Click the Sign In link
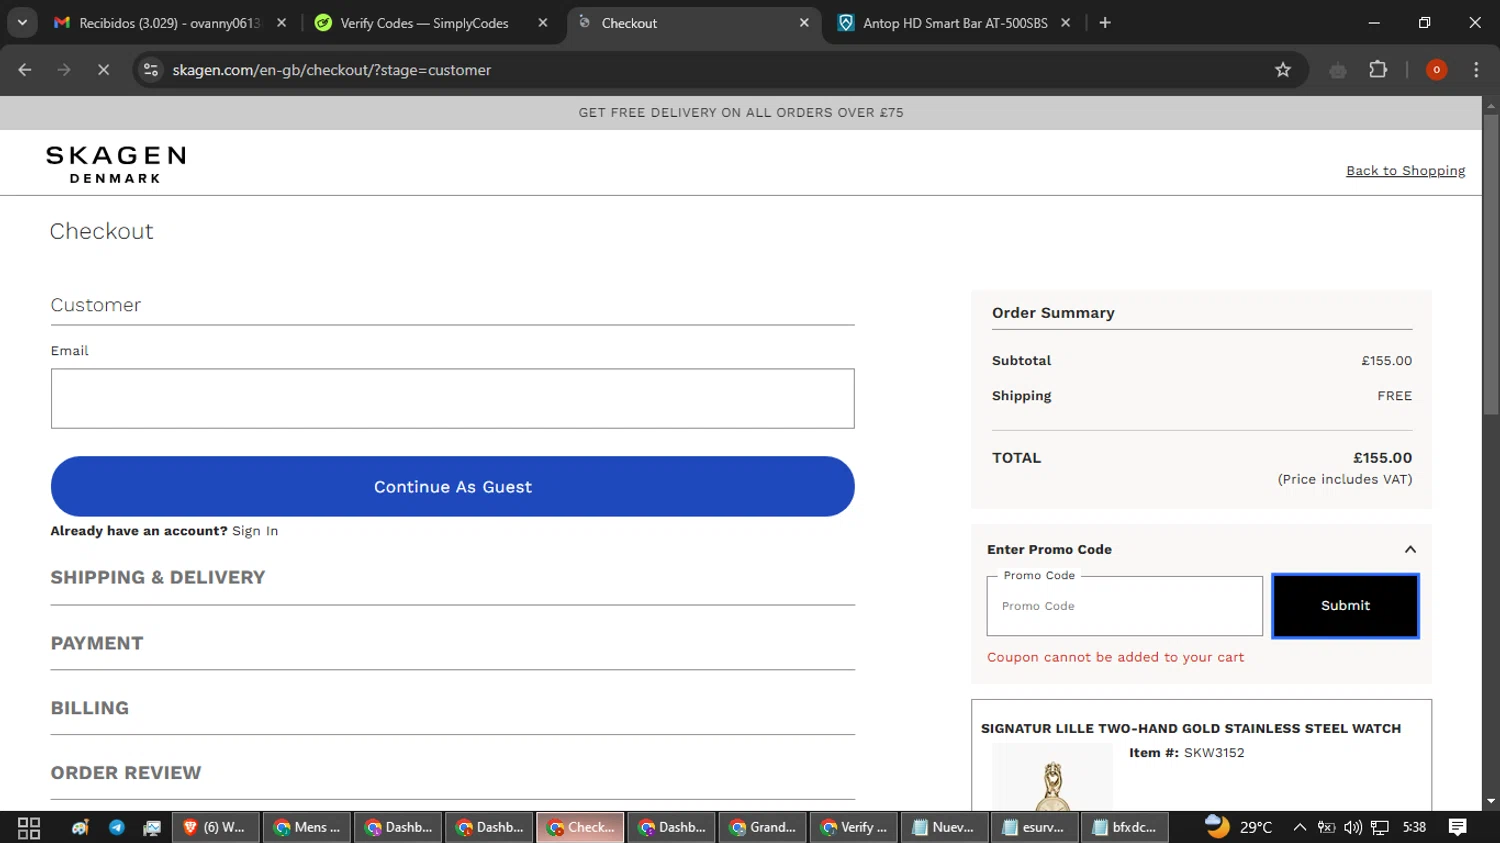 (255, 531)
